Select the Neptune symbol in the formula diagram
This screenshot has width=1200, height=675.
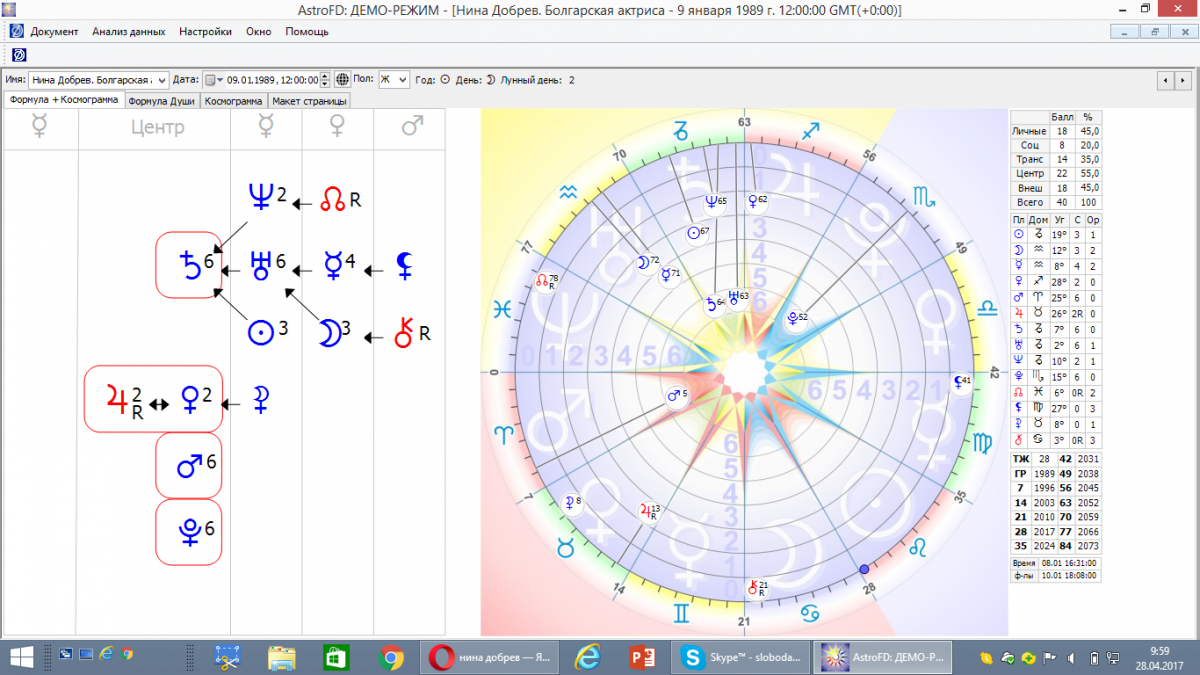click(260, 197)
